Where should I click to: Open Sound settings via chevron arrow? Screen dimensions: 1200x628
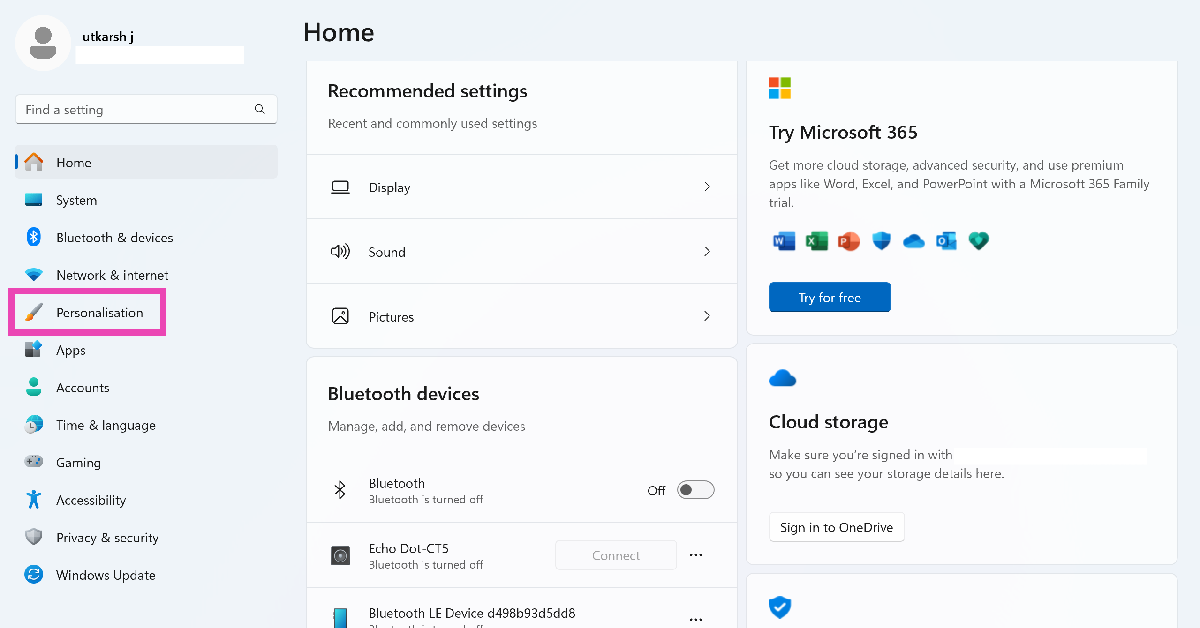707,252
